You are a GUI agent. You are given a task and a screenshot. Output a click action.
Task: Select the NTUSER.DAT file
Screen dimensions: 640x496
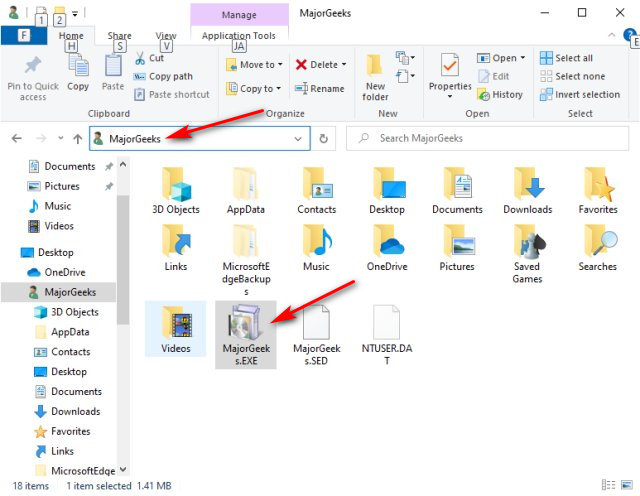click(387, 335)
